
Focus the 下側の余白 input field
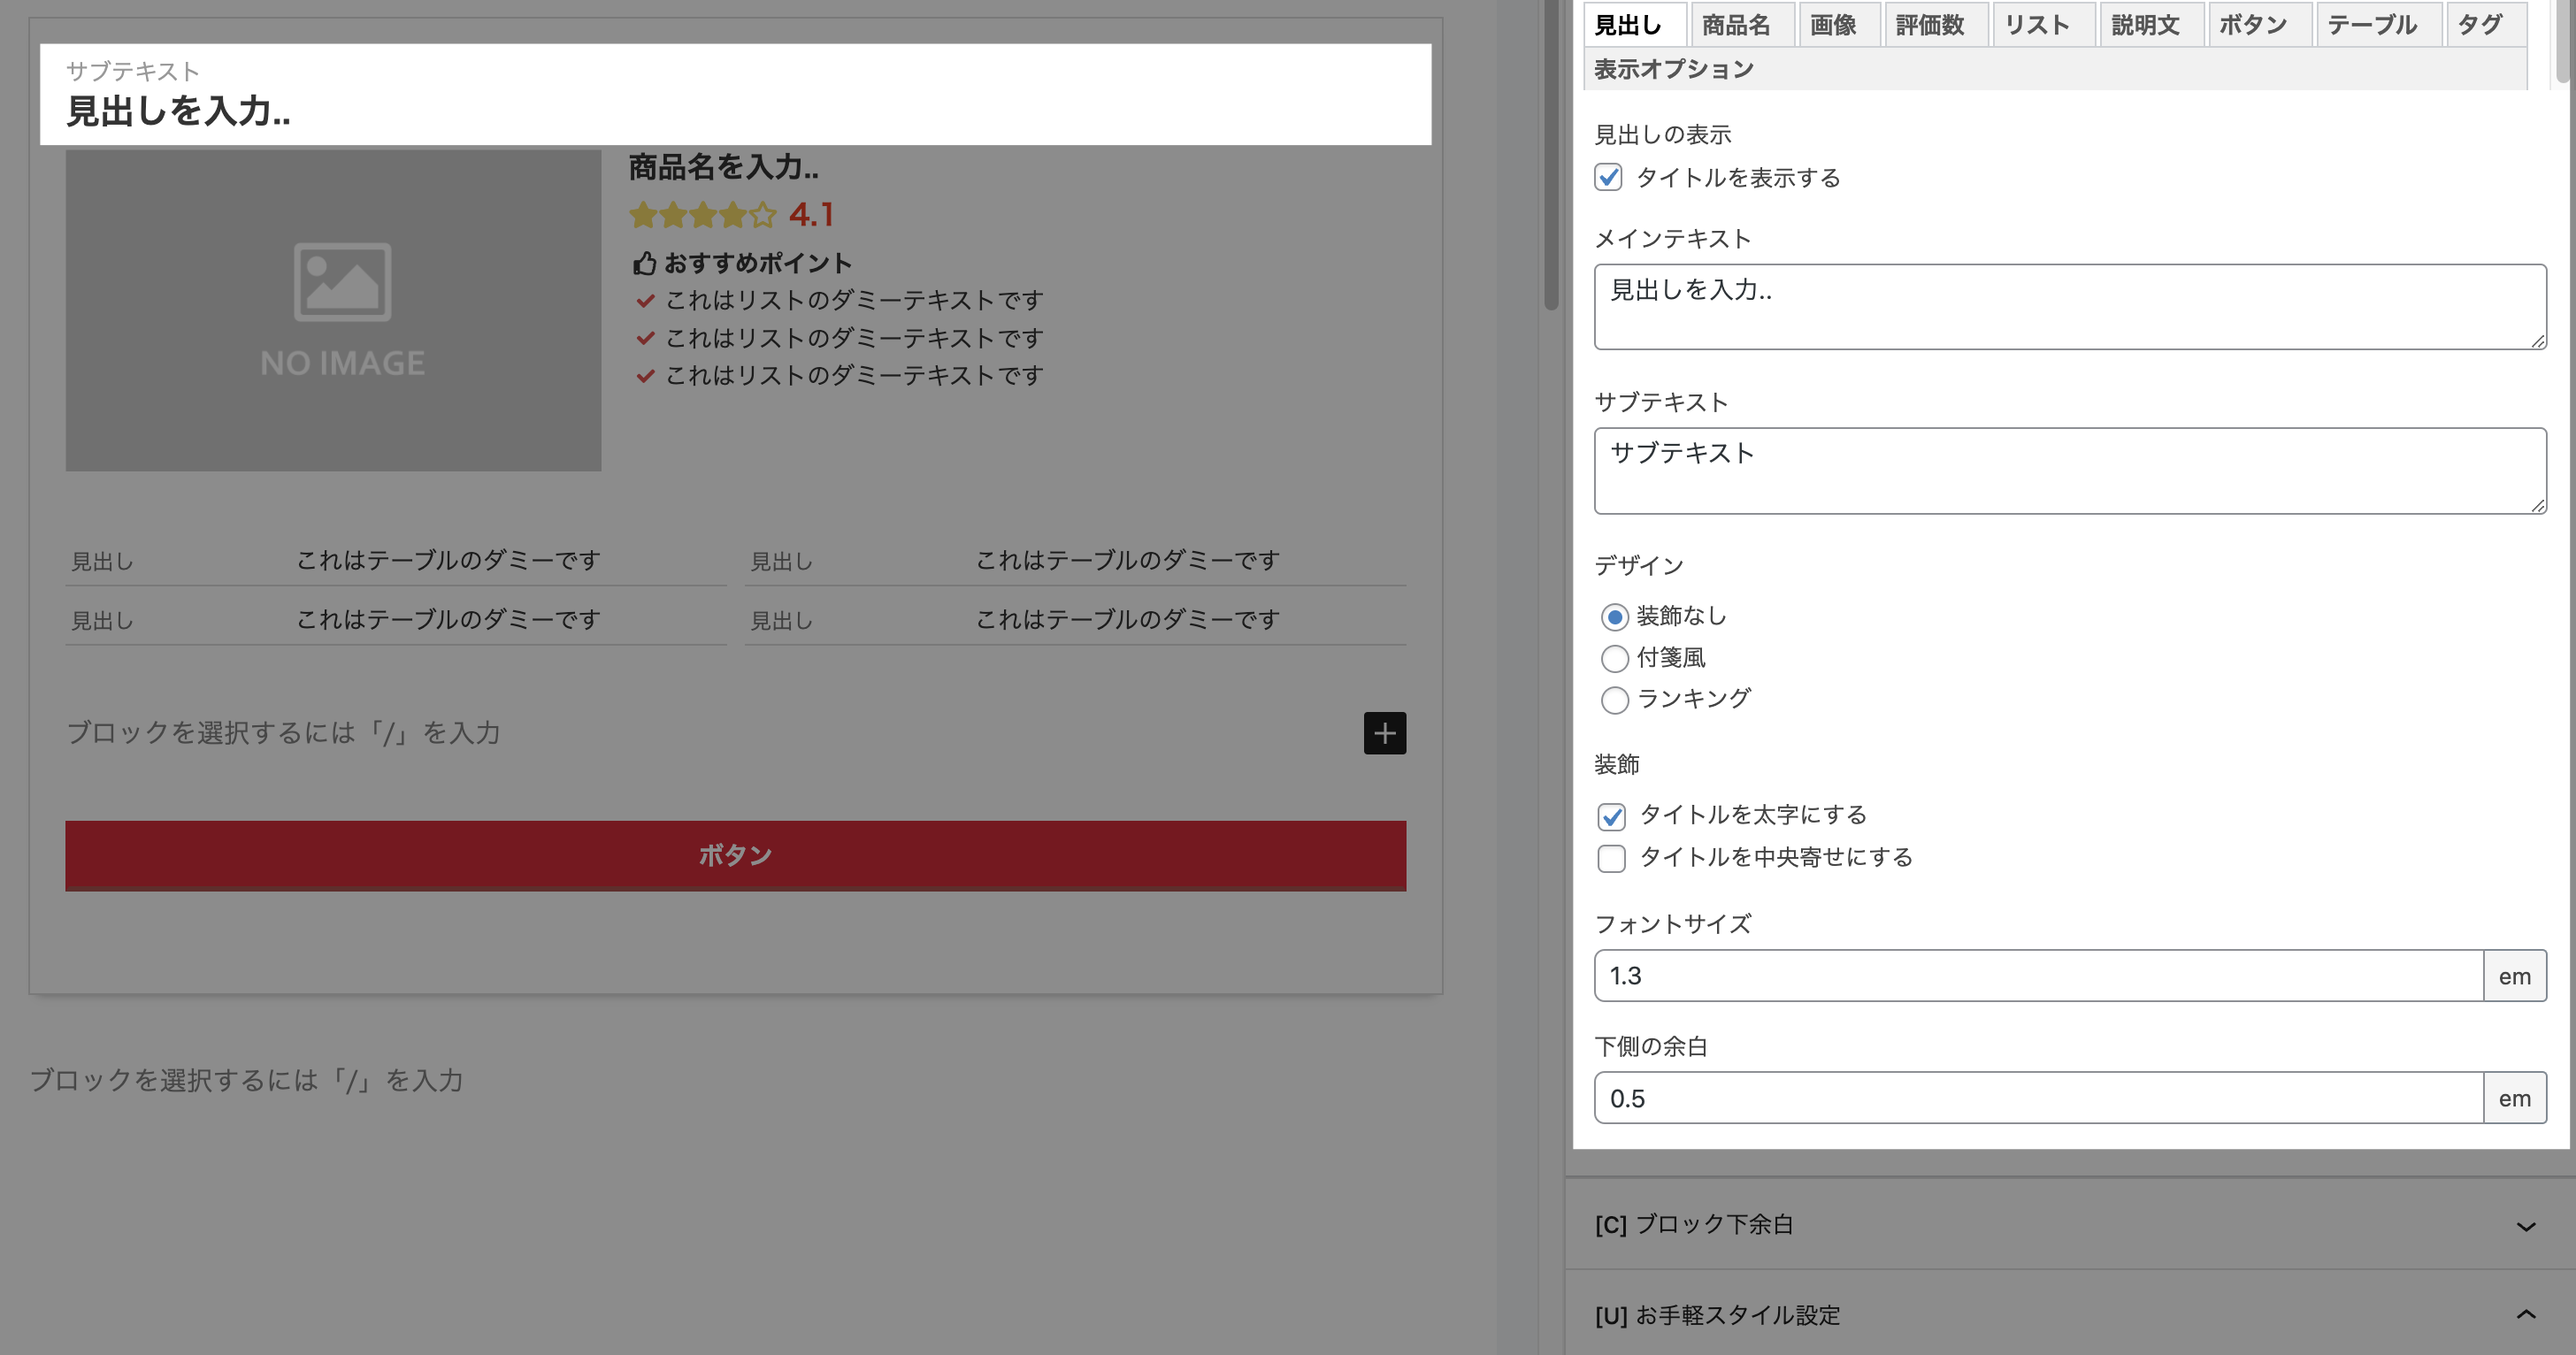[x=2039, y=1098]
